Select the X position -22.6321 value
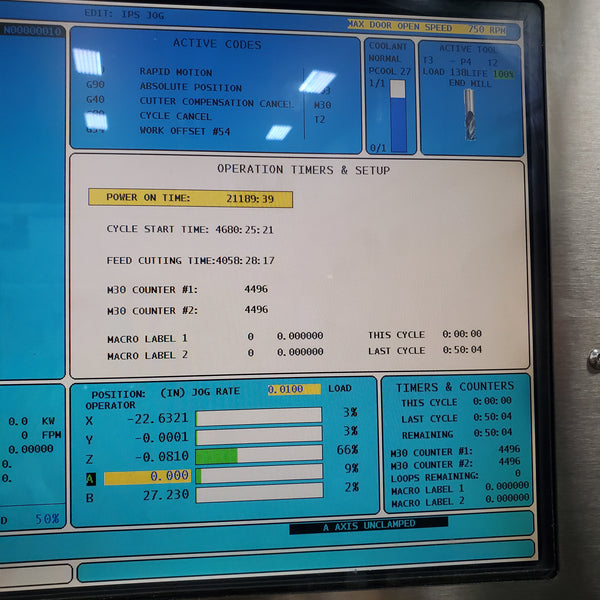The image size is (600, 600). [158, 418]
